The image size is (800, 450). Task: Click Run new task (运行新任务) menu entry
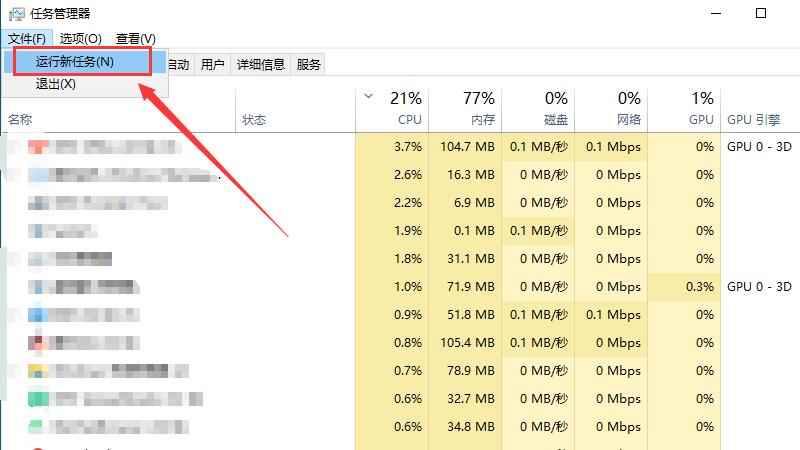click(x=75, y=62)
